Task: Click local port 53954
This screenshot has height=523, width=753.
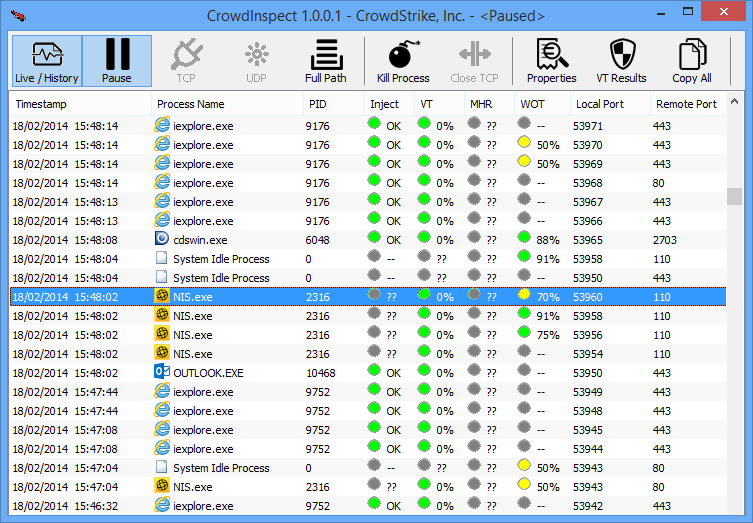Action: [588, 354]
